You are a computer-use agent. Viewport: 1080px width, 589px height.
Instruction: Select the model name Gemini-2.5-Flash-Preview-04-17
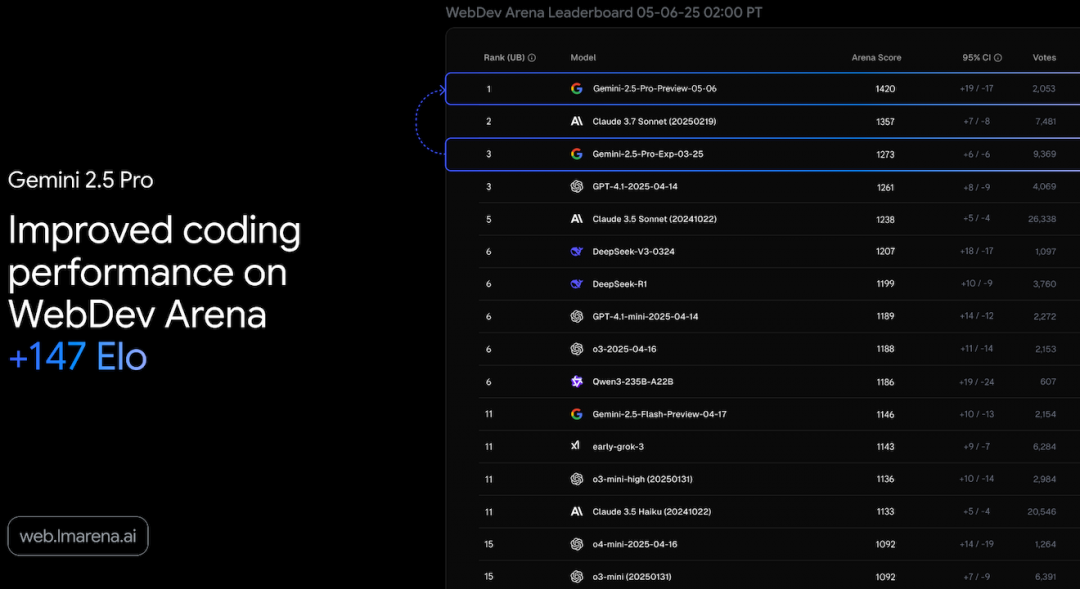coord(660,414)
